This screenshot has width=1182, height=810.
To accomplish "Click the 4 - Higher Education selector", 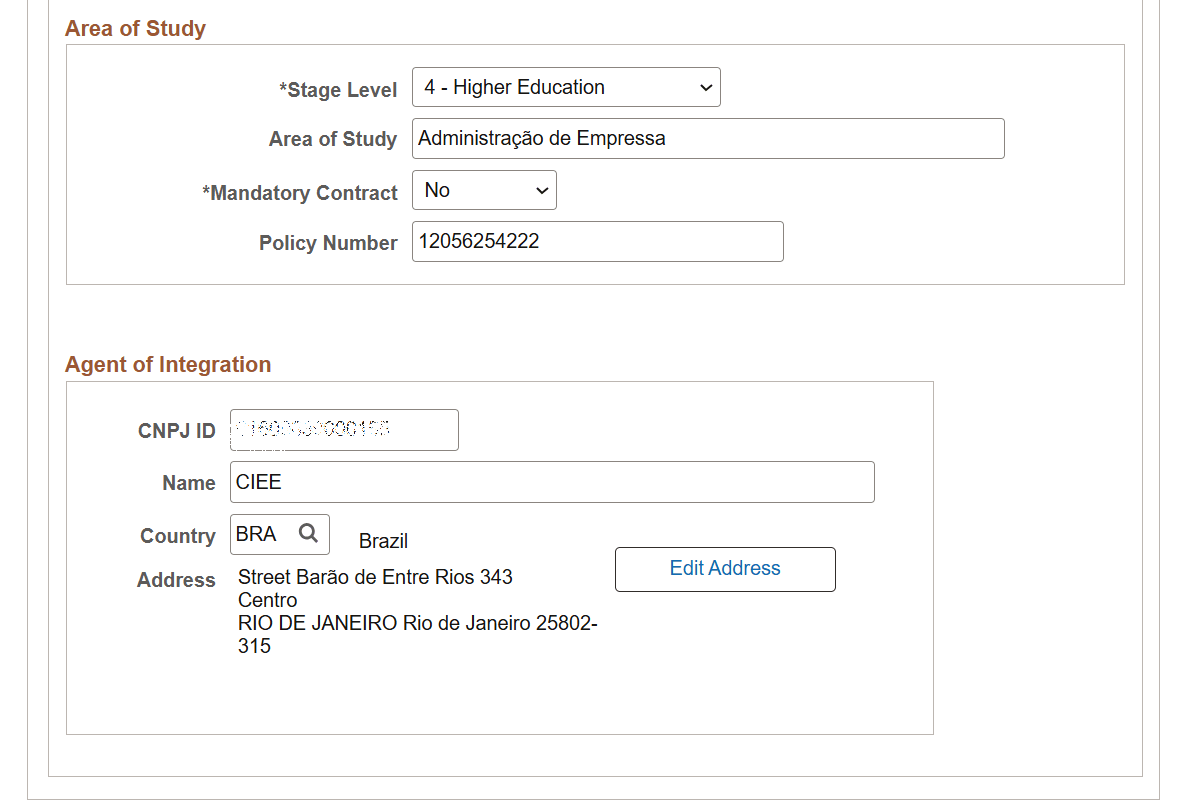I will (x=565, y=87).
